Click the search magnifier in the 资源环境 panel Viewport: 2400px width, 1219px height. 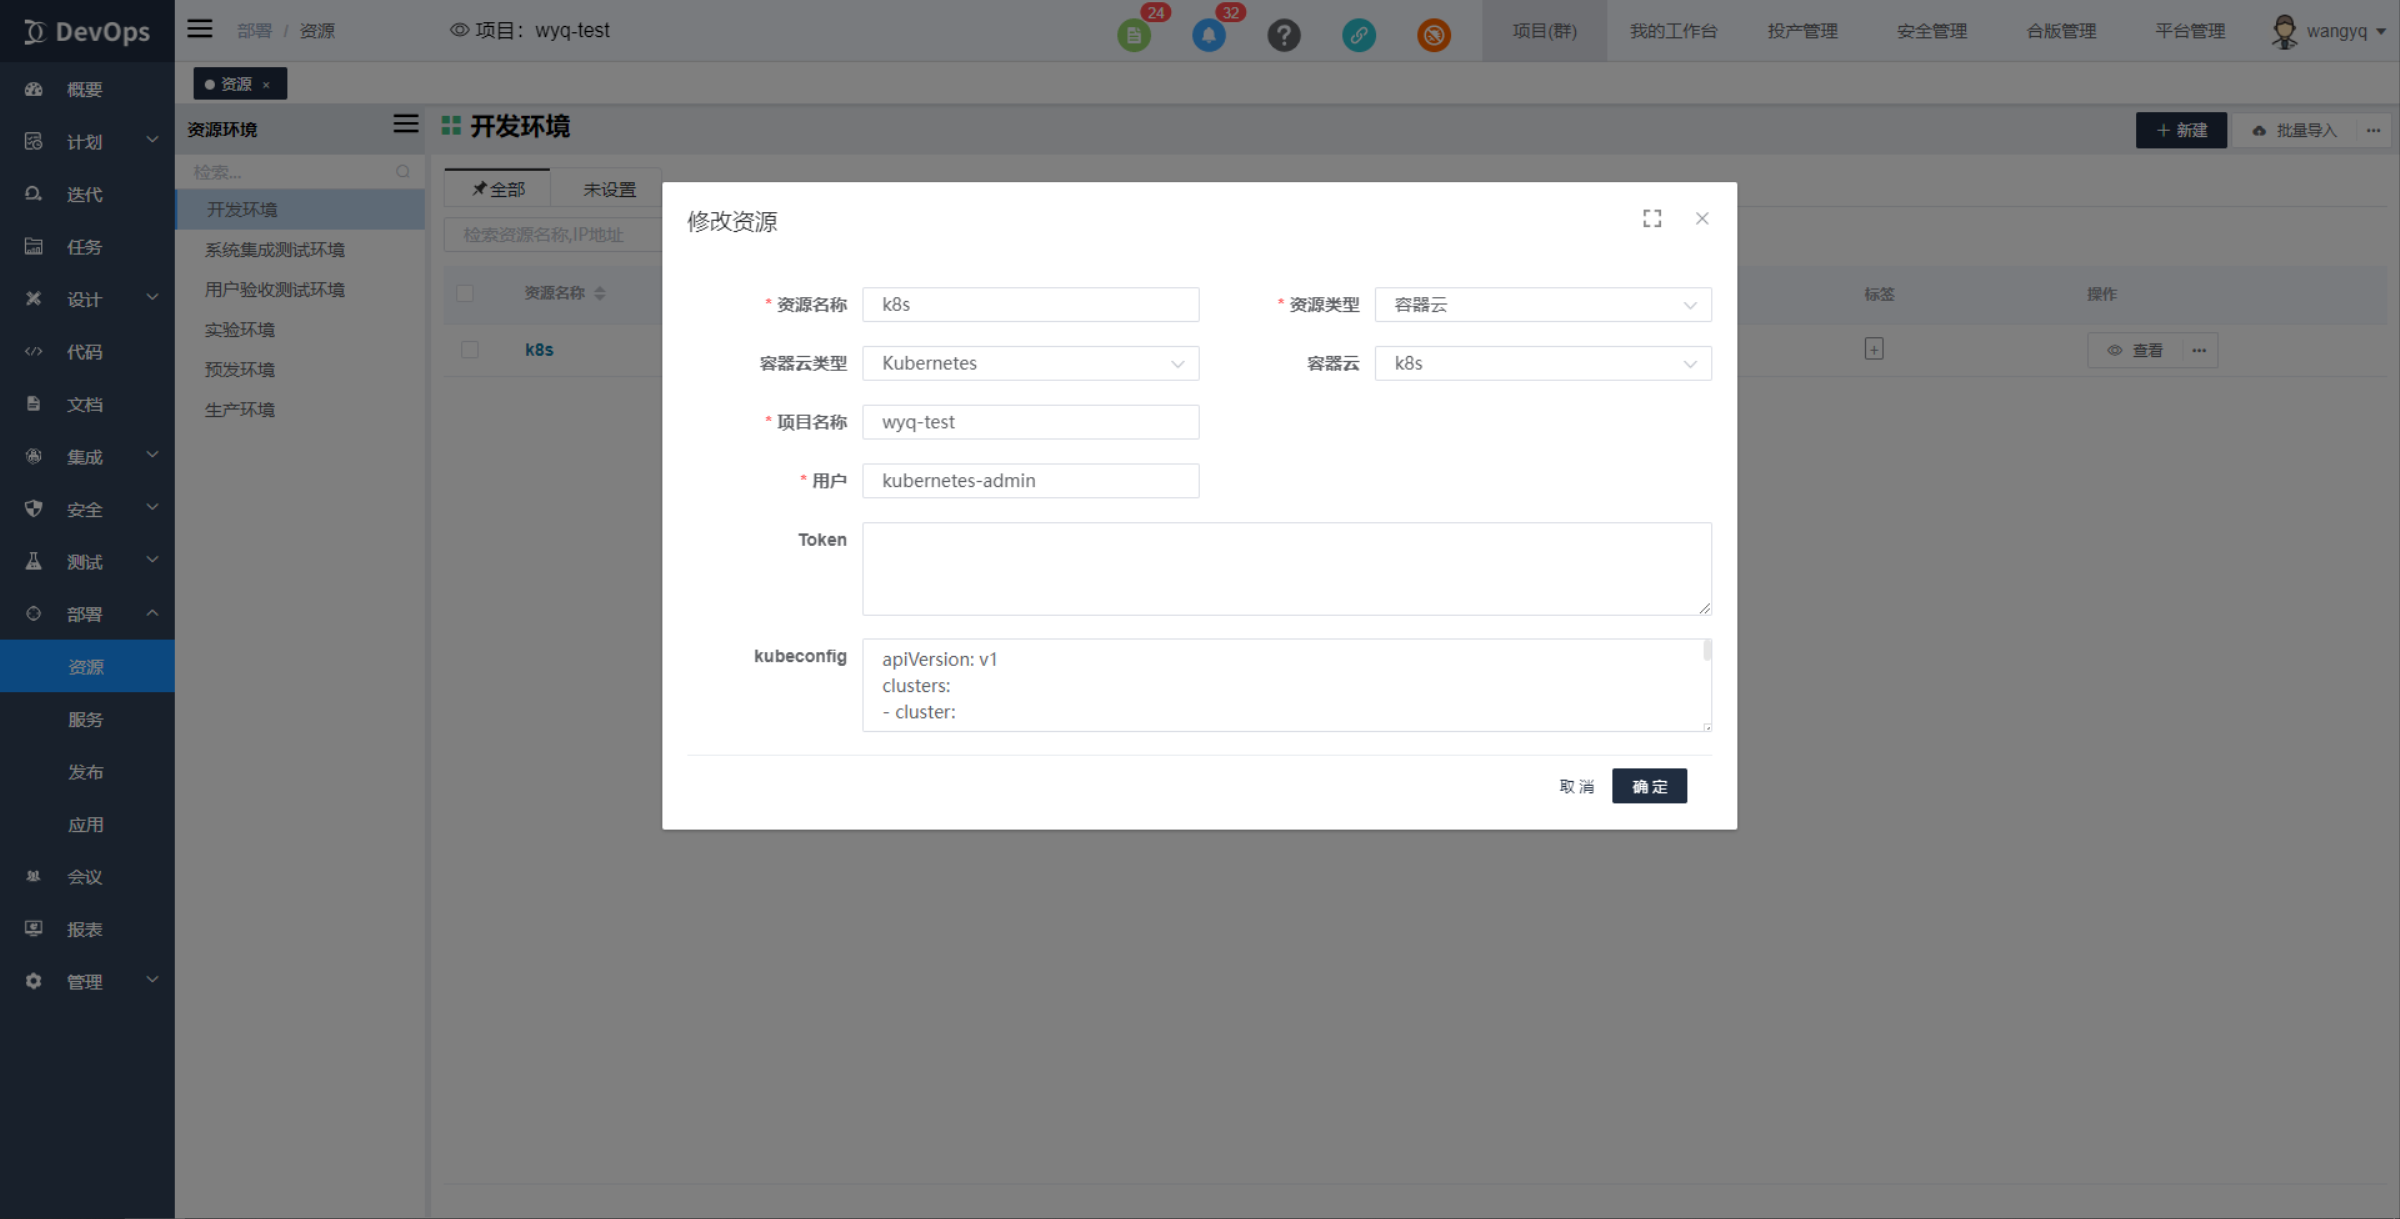click(x=403, y=171)
